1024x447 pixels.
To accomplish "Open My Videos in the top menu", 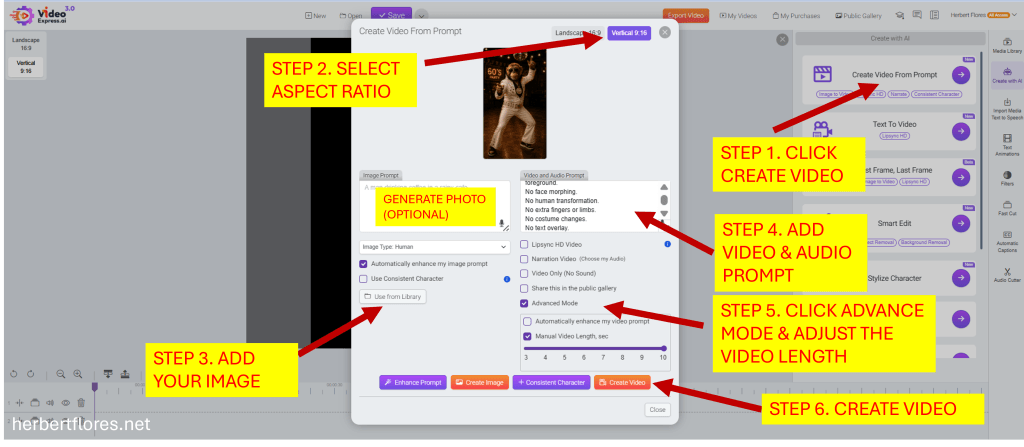I will click(739, 15).
